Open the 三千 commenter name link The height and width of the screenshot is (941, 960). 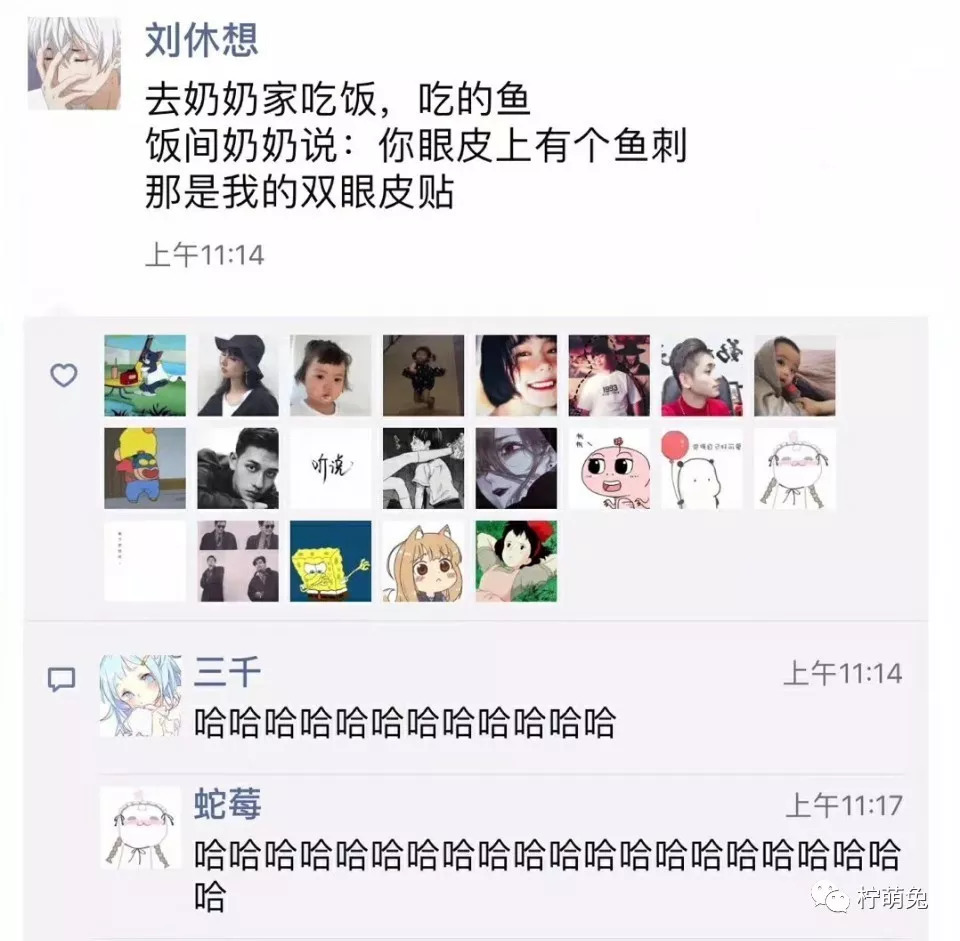pyautogui.click(x=227, y=672)
